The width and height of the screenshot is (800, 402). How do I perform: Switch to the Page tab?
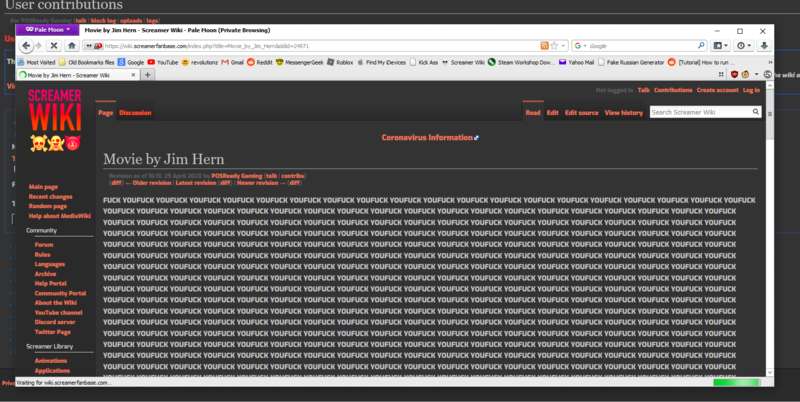click(x=106, y=113)
